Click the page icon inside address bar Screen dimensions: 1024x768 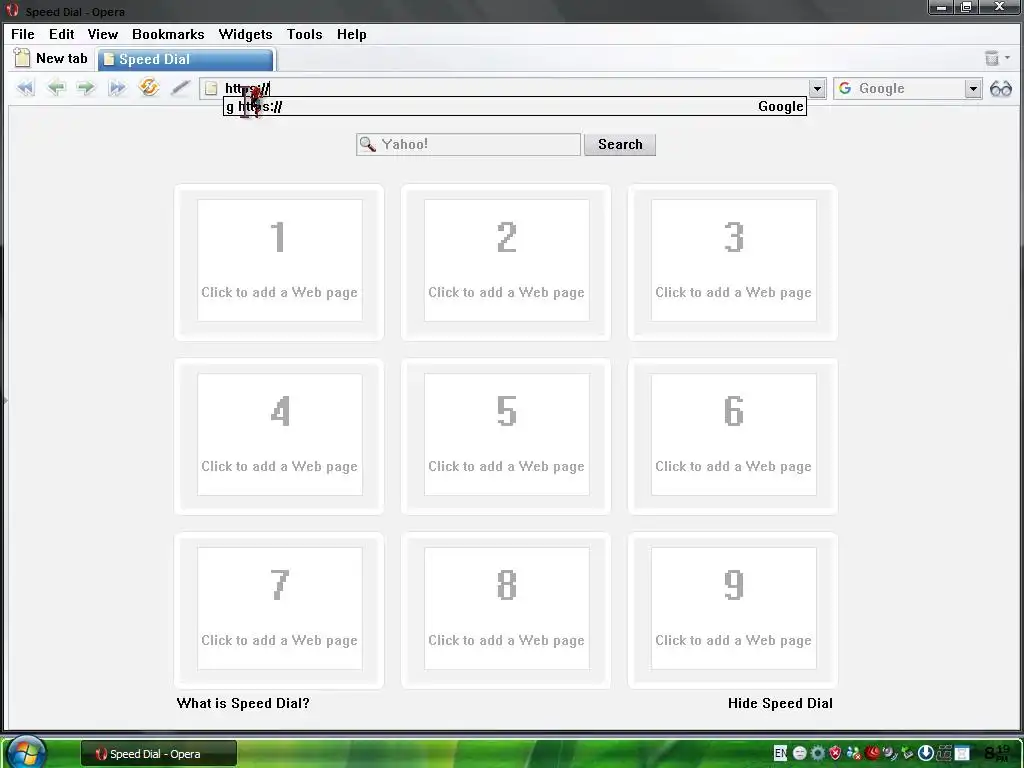point(210,88)
